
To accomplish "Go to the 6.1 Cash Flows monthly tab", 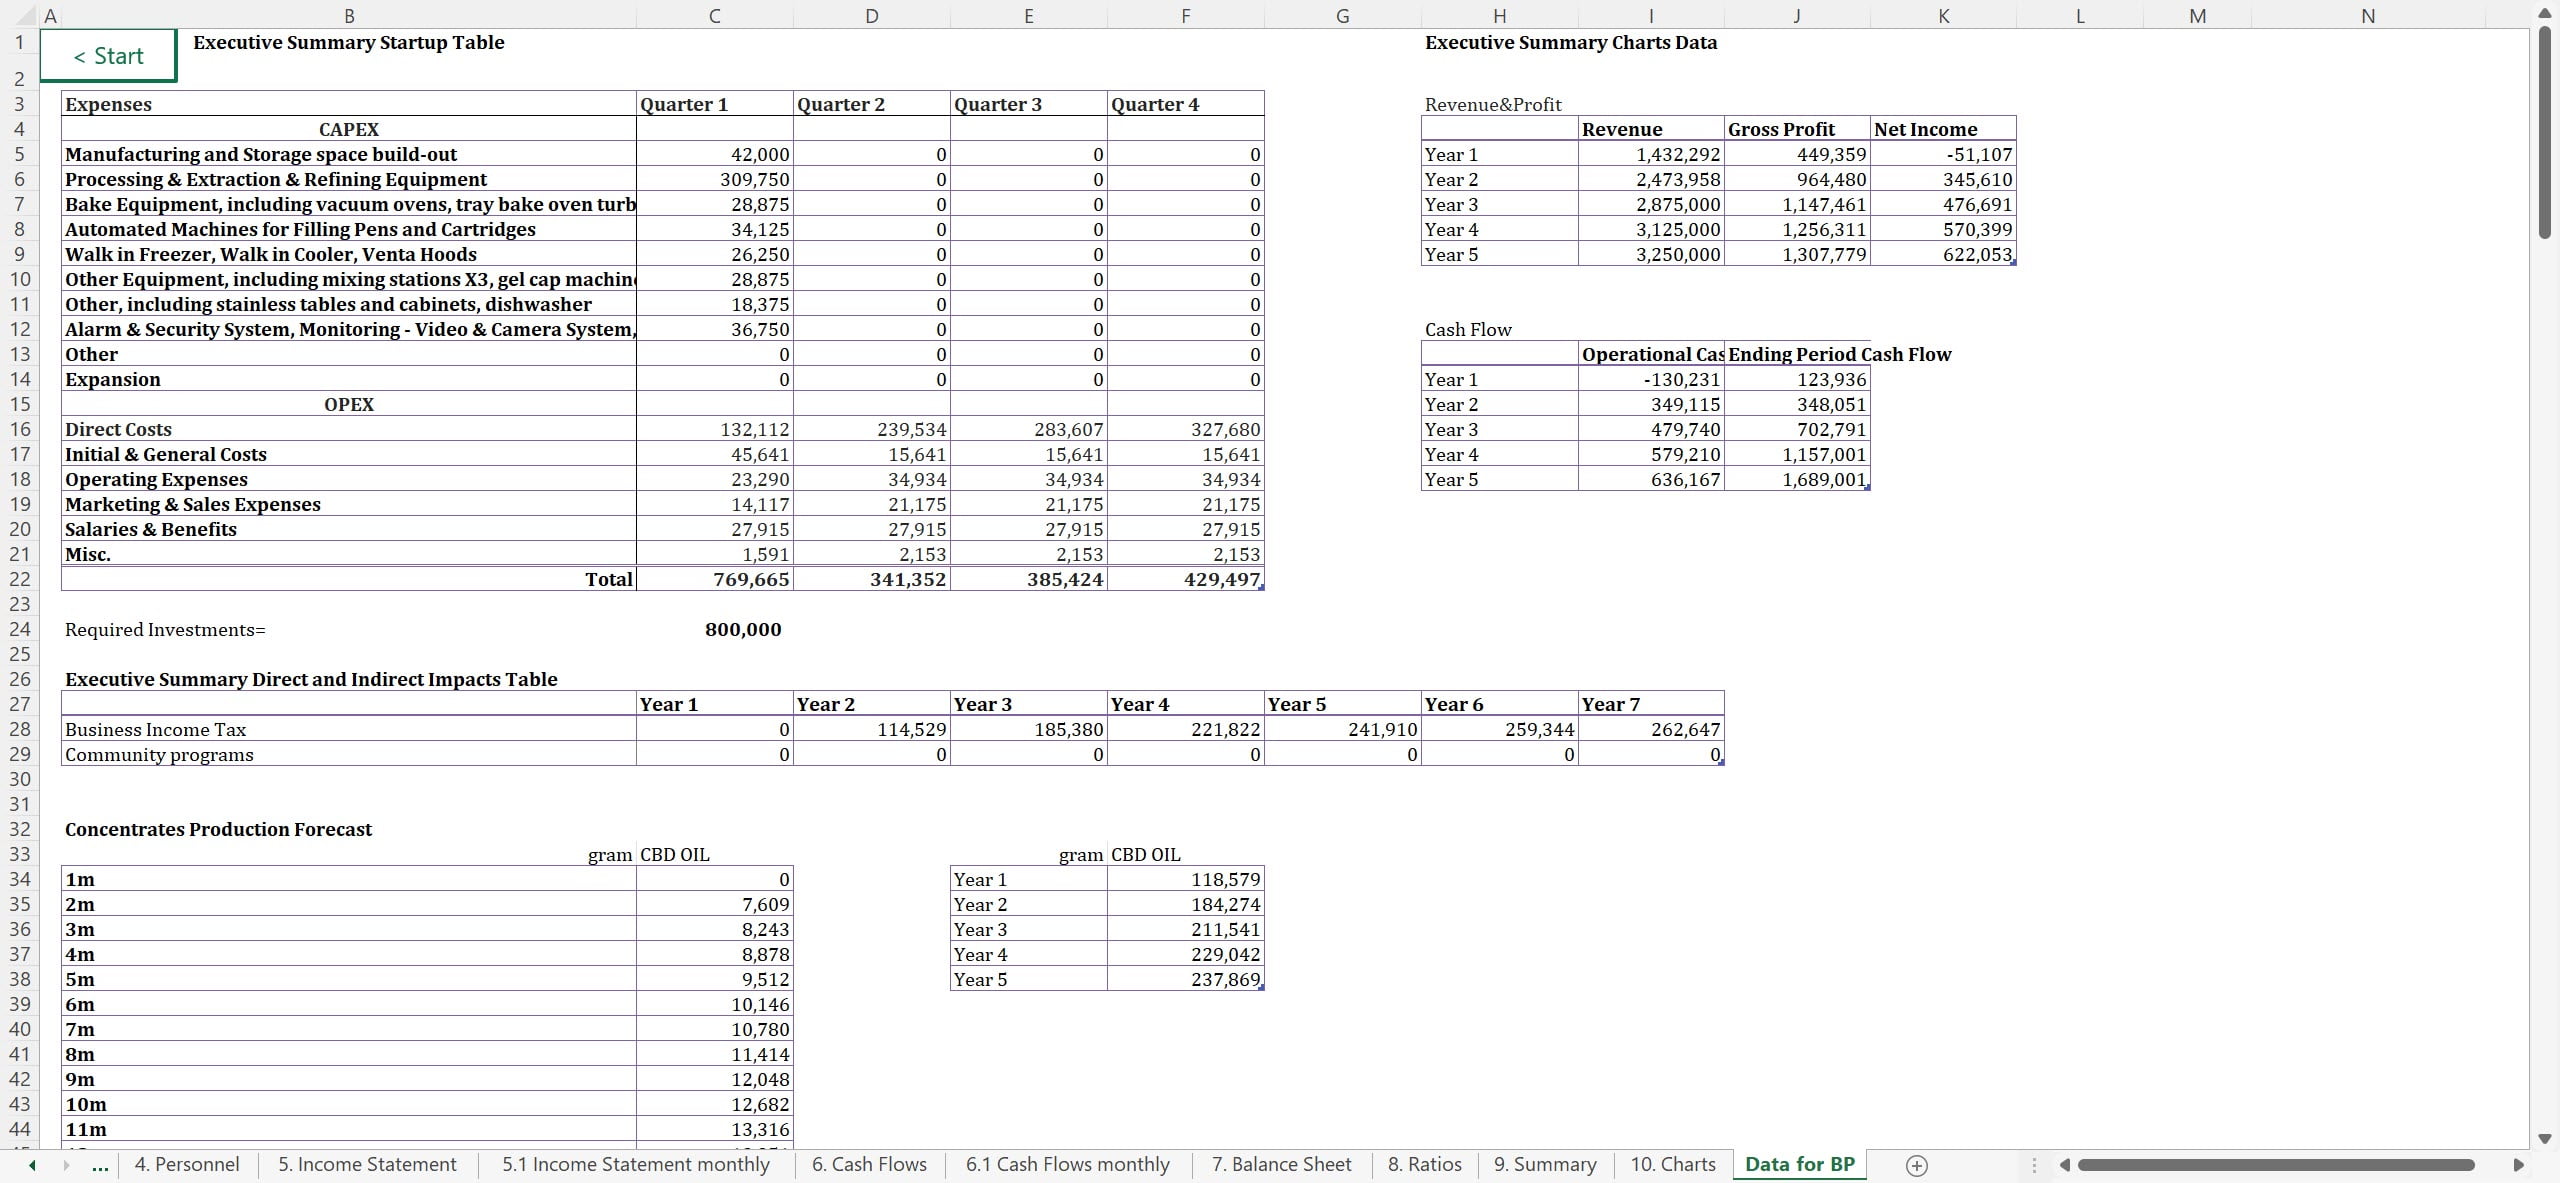I will tap(1067, 1164).
